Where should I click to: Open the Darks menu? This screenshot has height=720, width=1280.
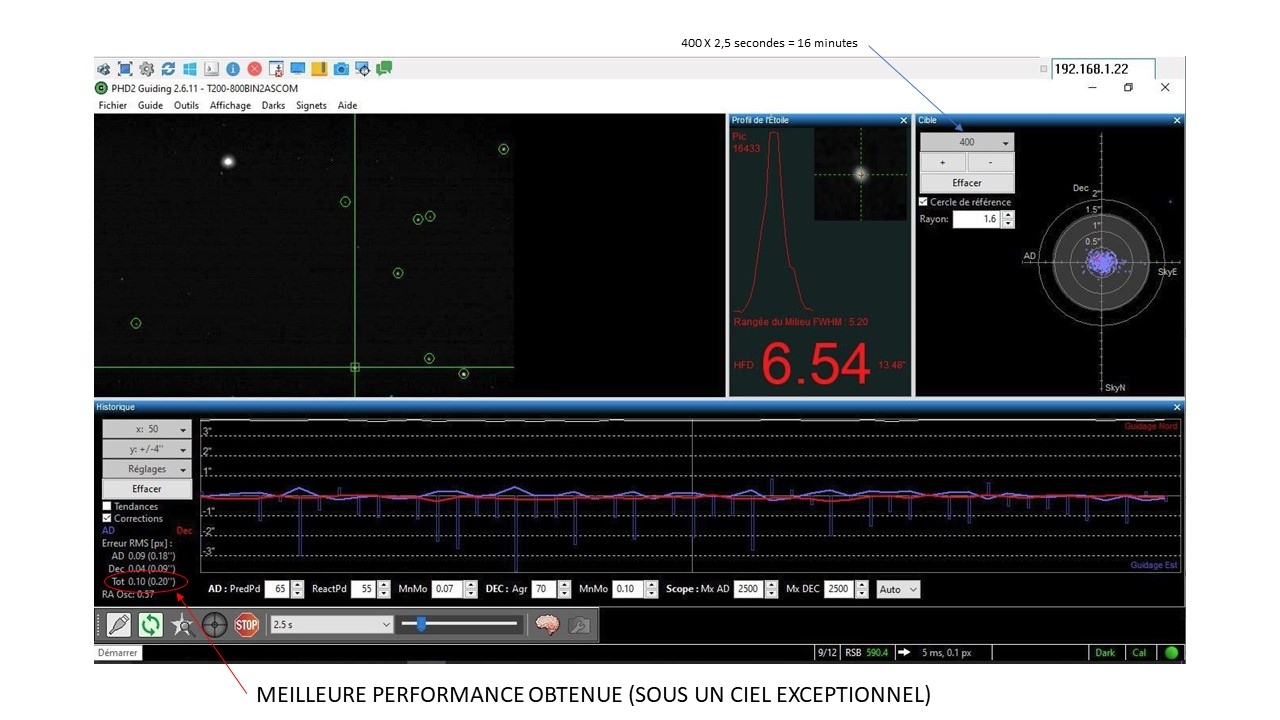(273, 105)
